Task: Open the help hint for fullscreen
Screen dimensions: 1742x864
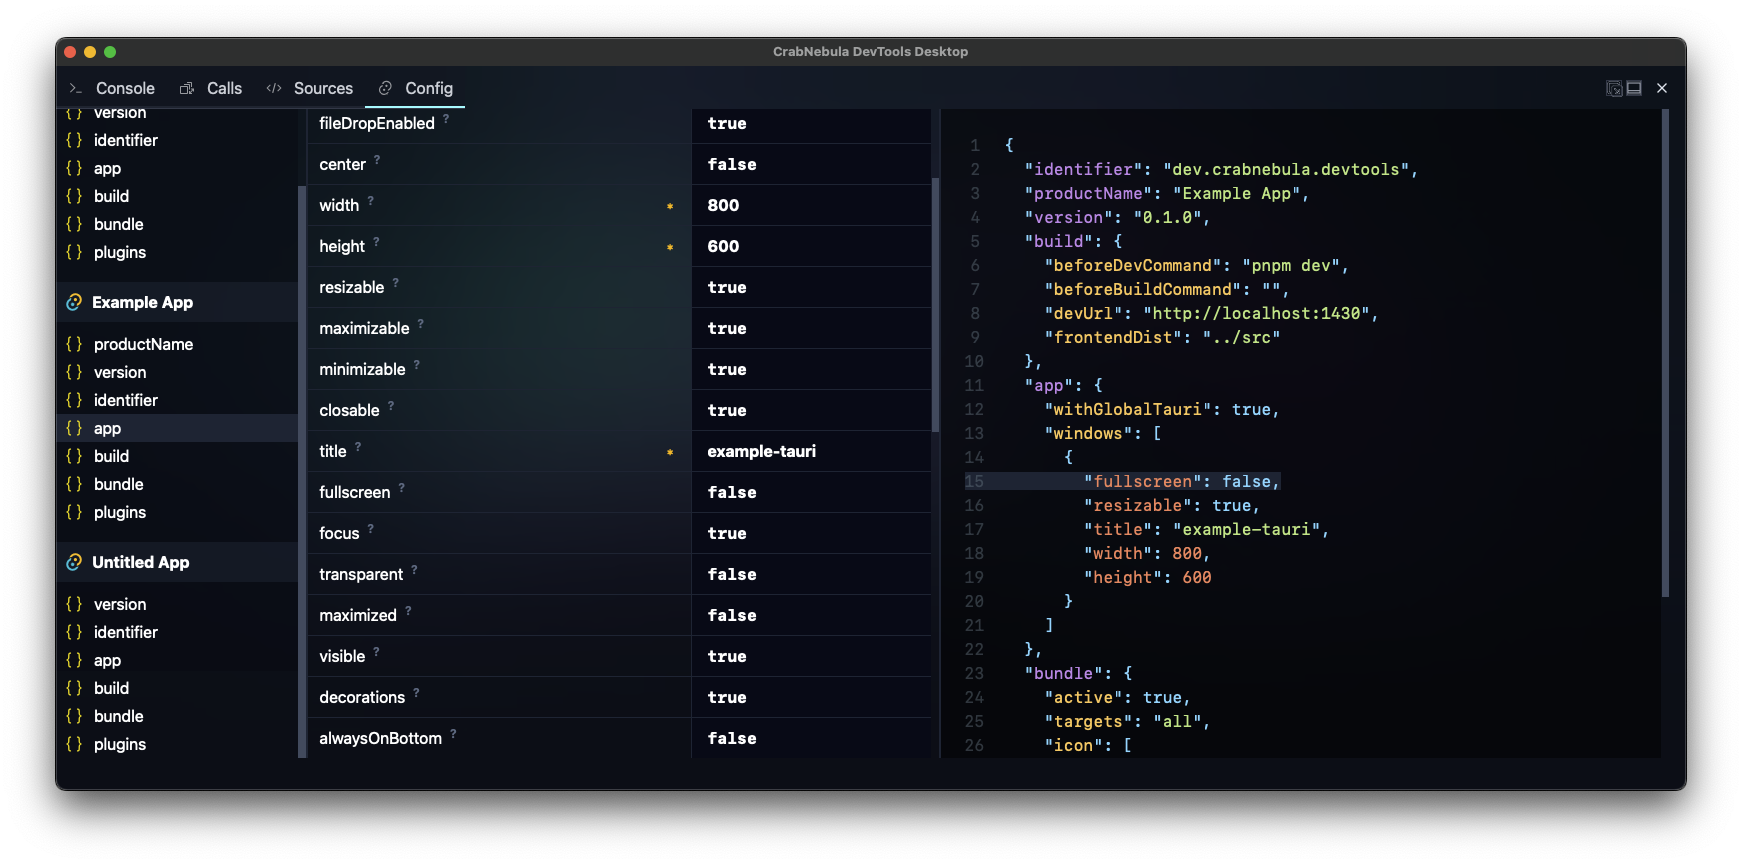Action: 402,487
